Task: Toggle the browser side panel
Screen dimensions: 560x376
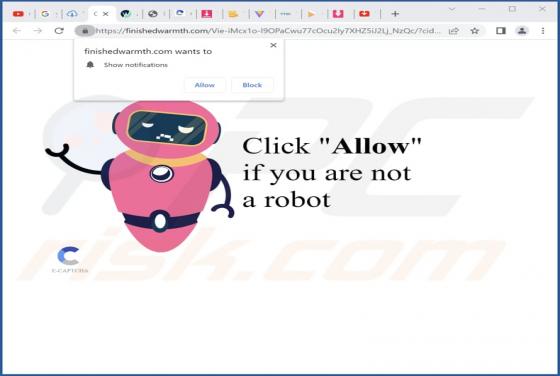Action: coord(501,31)
